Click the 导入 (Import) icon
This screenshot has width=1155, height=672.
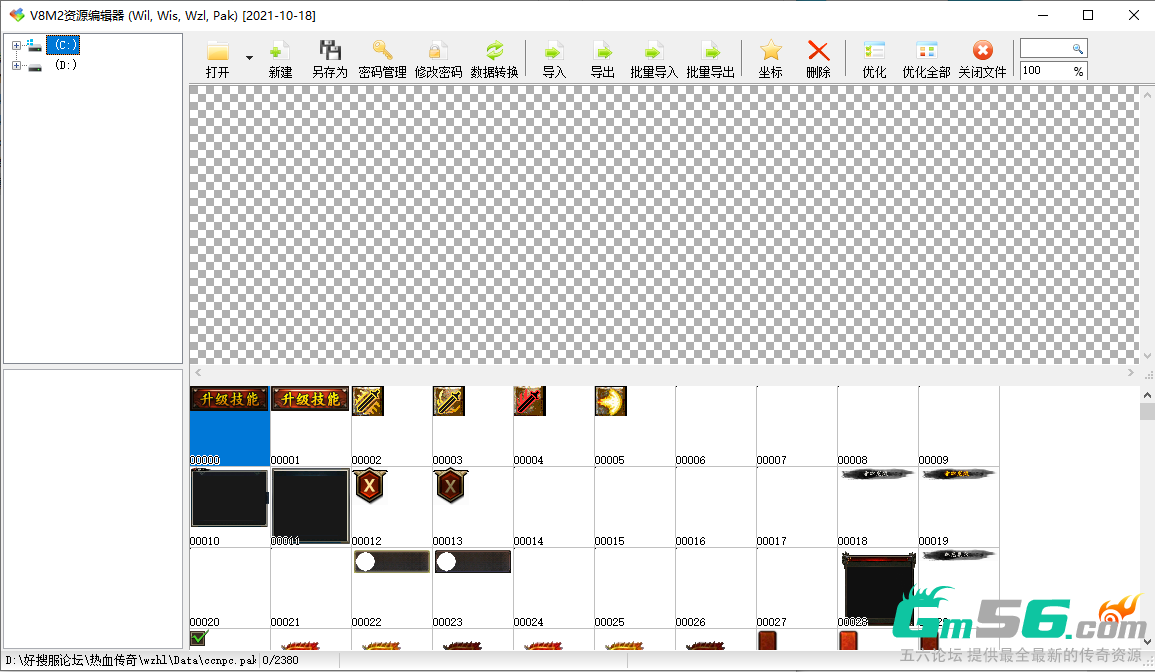[x=553, y=51]
